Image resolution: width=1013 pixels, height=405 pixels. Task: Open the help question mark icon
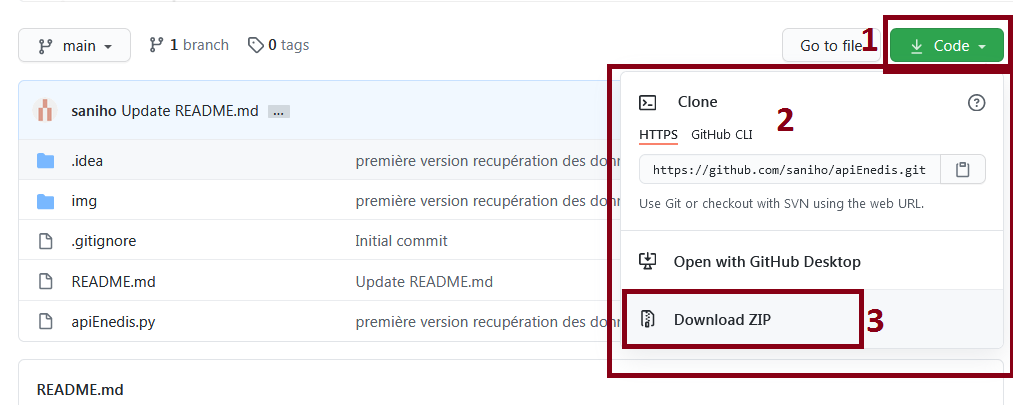[x=976, y=102]
